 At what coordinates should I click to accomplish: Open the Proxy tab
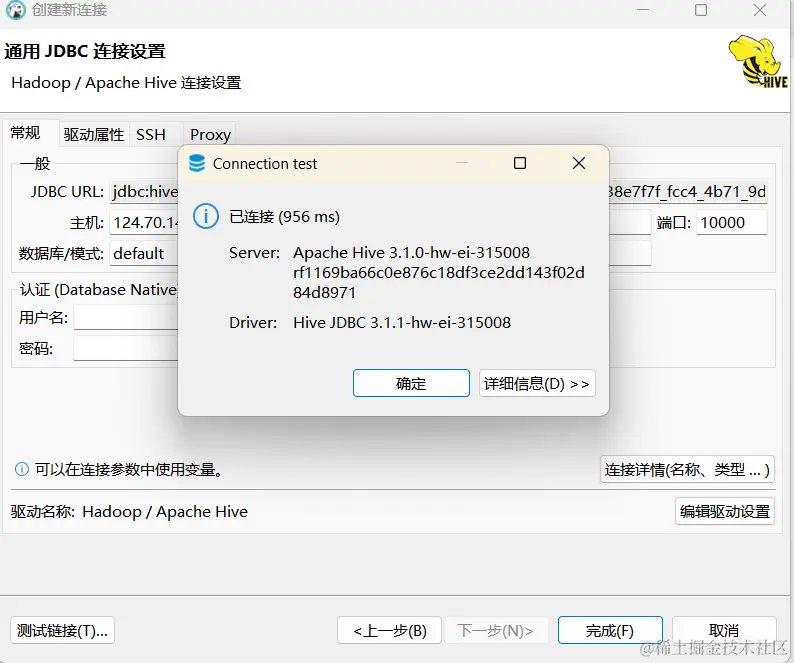point(210,135)
